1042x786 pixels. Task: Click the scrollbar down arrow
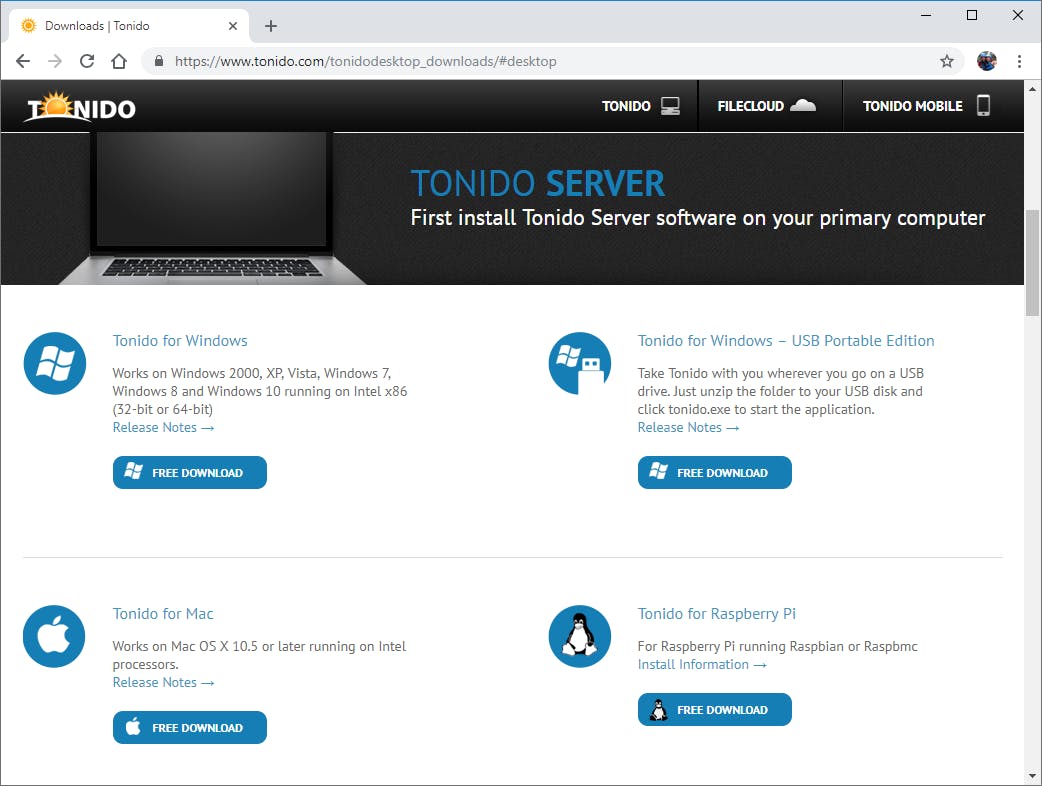click(1033, 776)
